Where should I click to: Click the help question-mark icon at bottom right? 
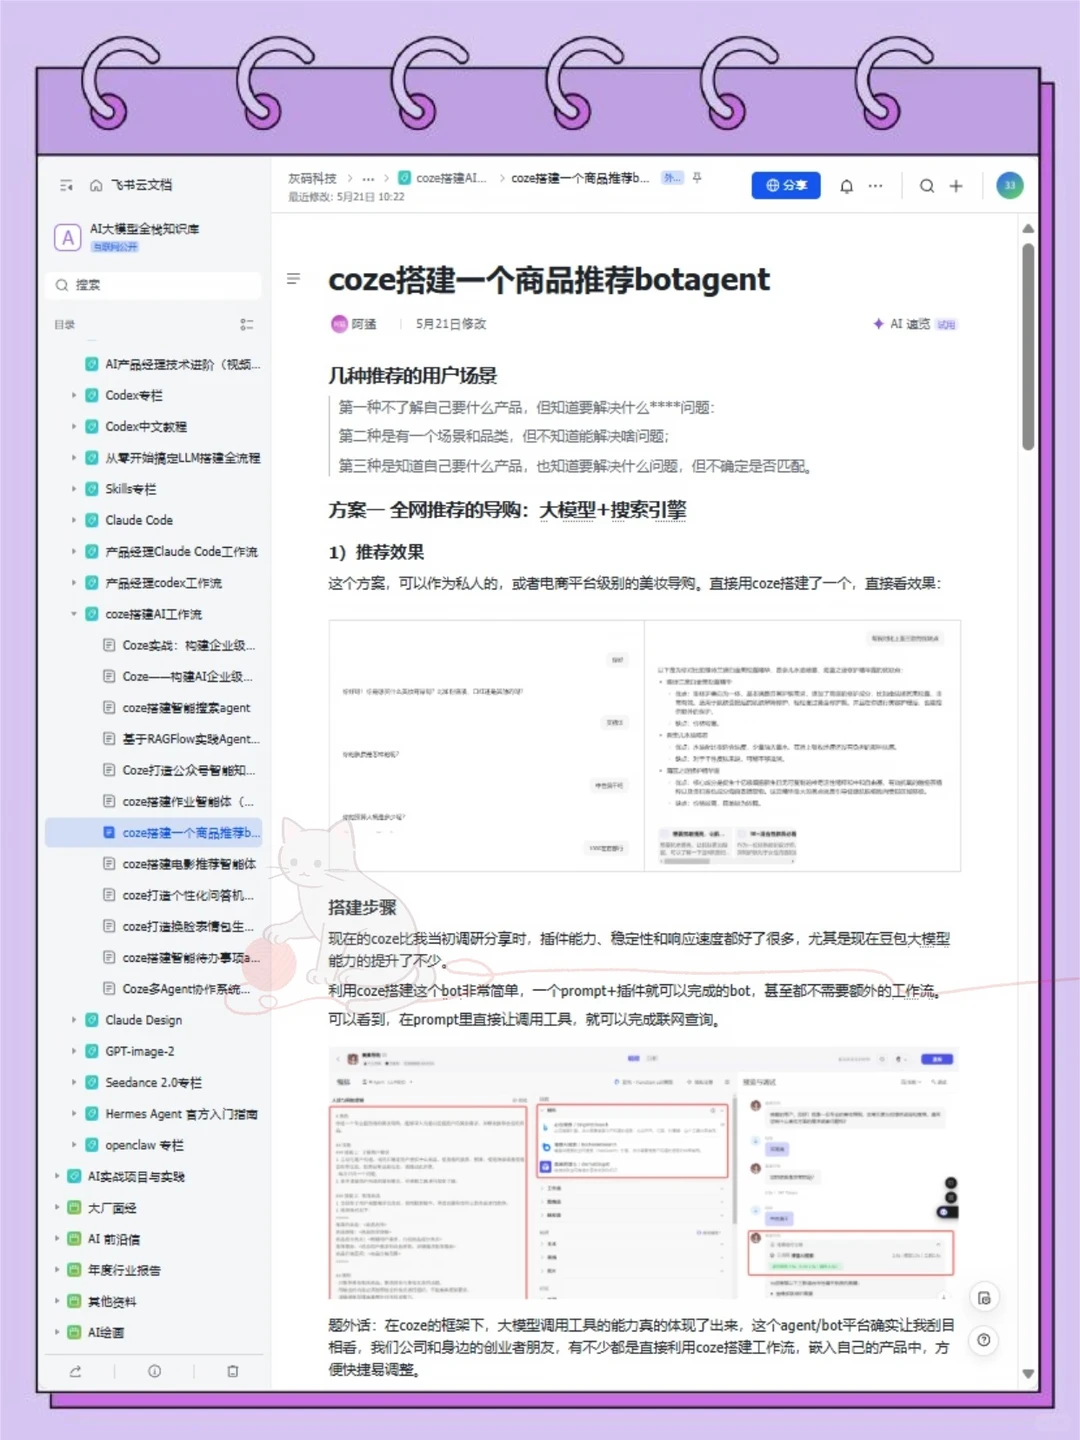[984, 1340]
